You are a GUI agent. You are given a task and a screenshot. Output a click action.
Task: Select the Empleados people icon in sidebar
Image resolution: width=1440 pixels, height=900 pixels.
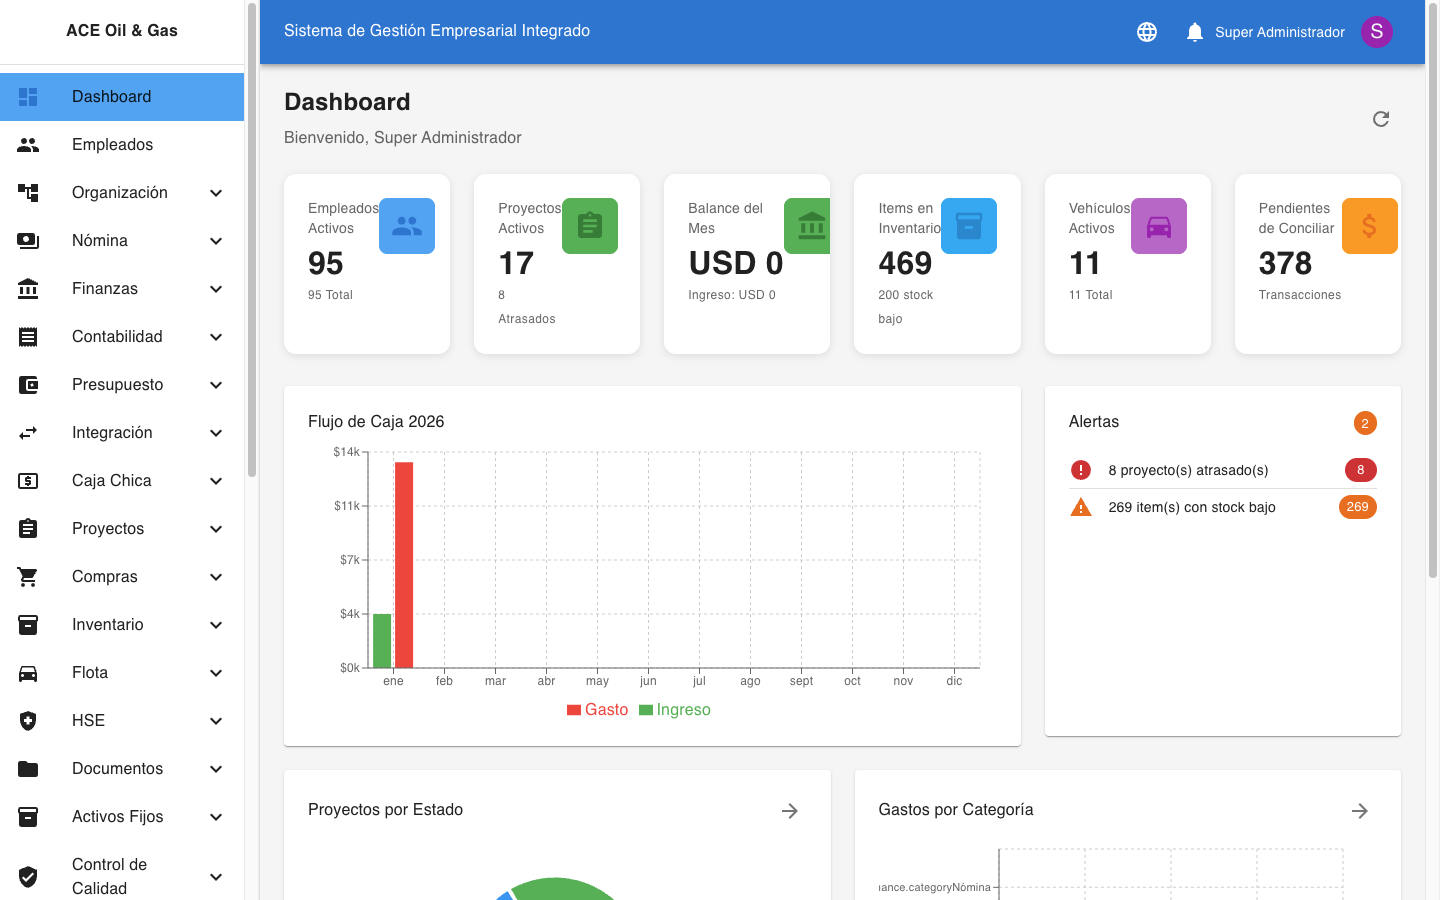click(27, 144)
